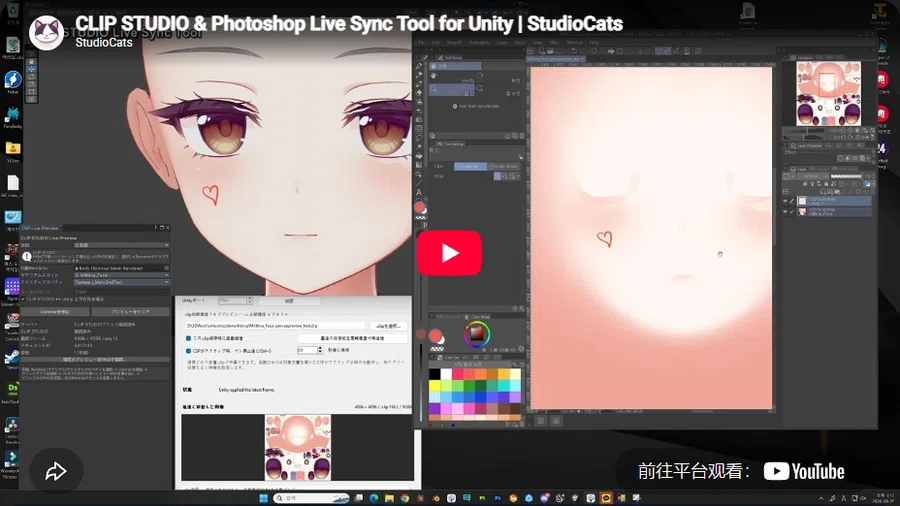
Task: Open File Explorer from the taskbar
Action: 389,498
